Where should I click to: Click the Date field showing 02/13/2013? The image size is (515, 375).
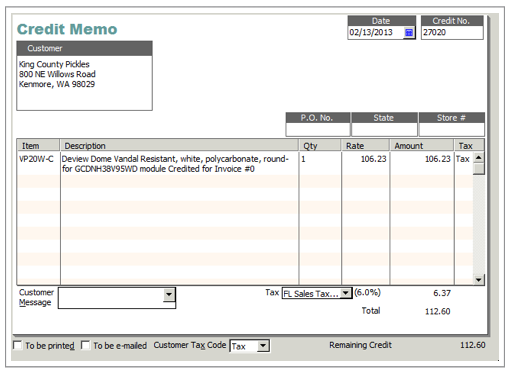(376, 32)
